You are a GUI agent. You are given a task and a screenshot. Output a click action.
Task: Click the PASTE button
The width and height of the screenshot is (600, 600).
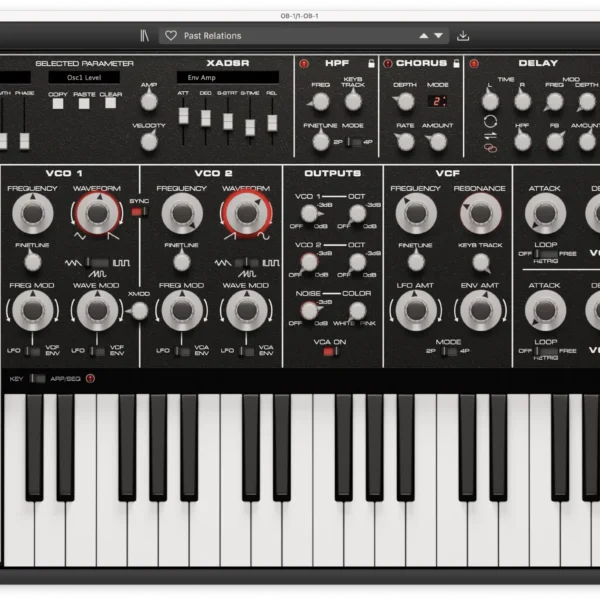click(84, 103)
